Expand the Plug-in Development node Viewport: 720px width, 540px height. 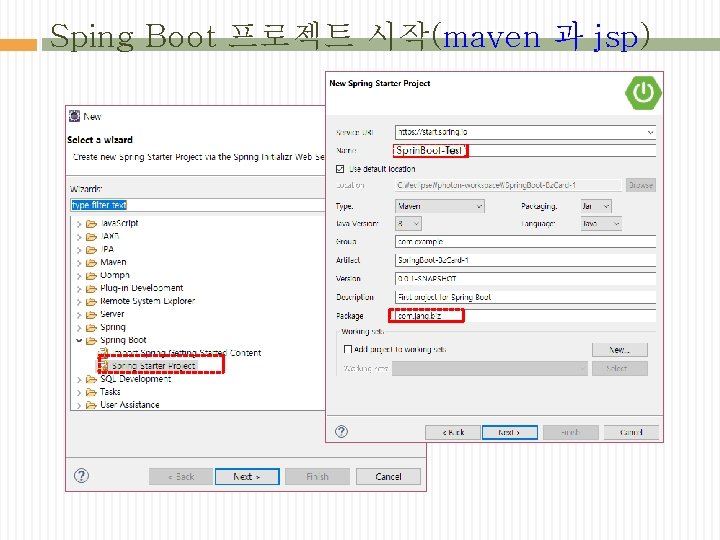(x=79, y=289)
